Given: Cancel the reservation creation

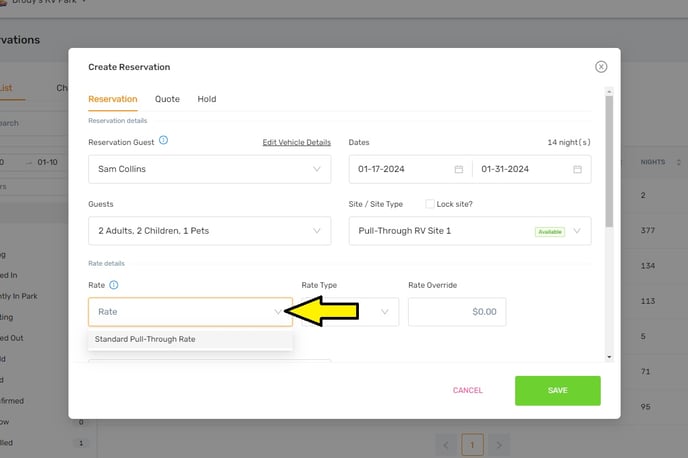Looking at the screenshot, I should [468, 390].
